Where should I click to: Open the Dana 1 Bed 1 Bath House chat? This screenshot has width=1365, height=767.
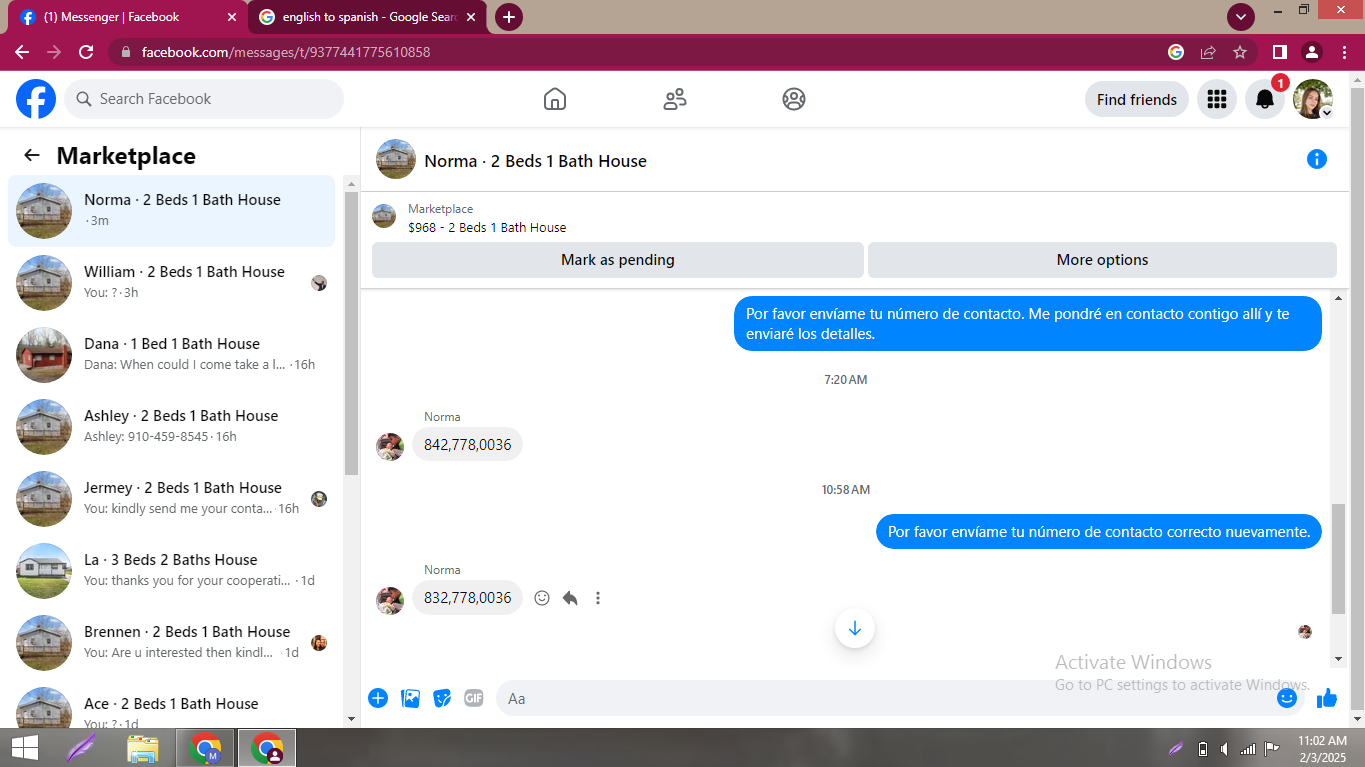(172, 355)
